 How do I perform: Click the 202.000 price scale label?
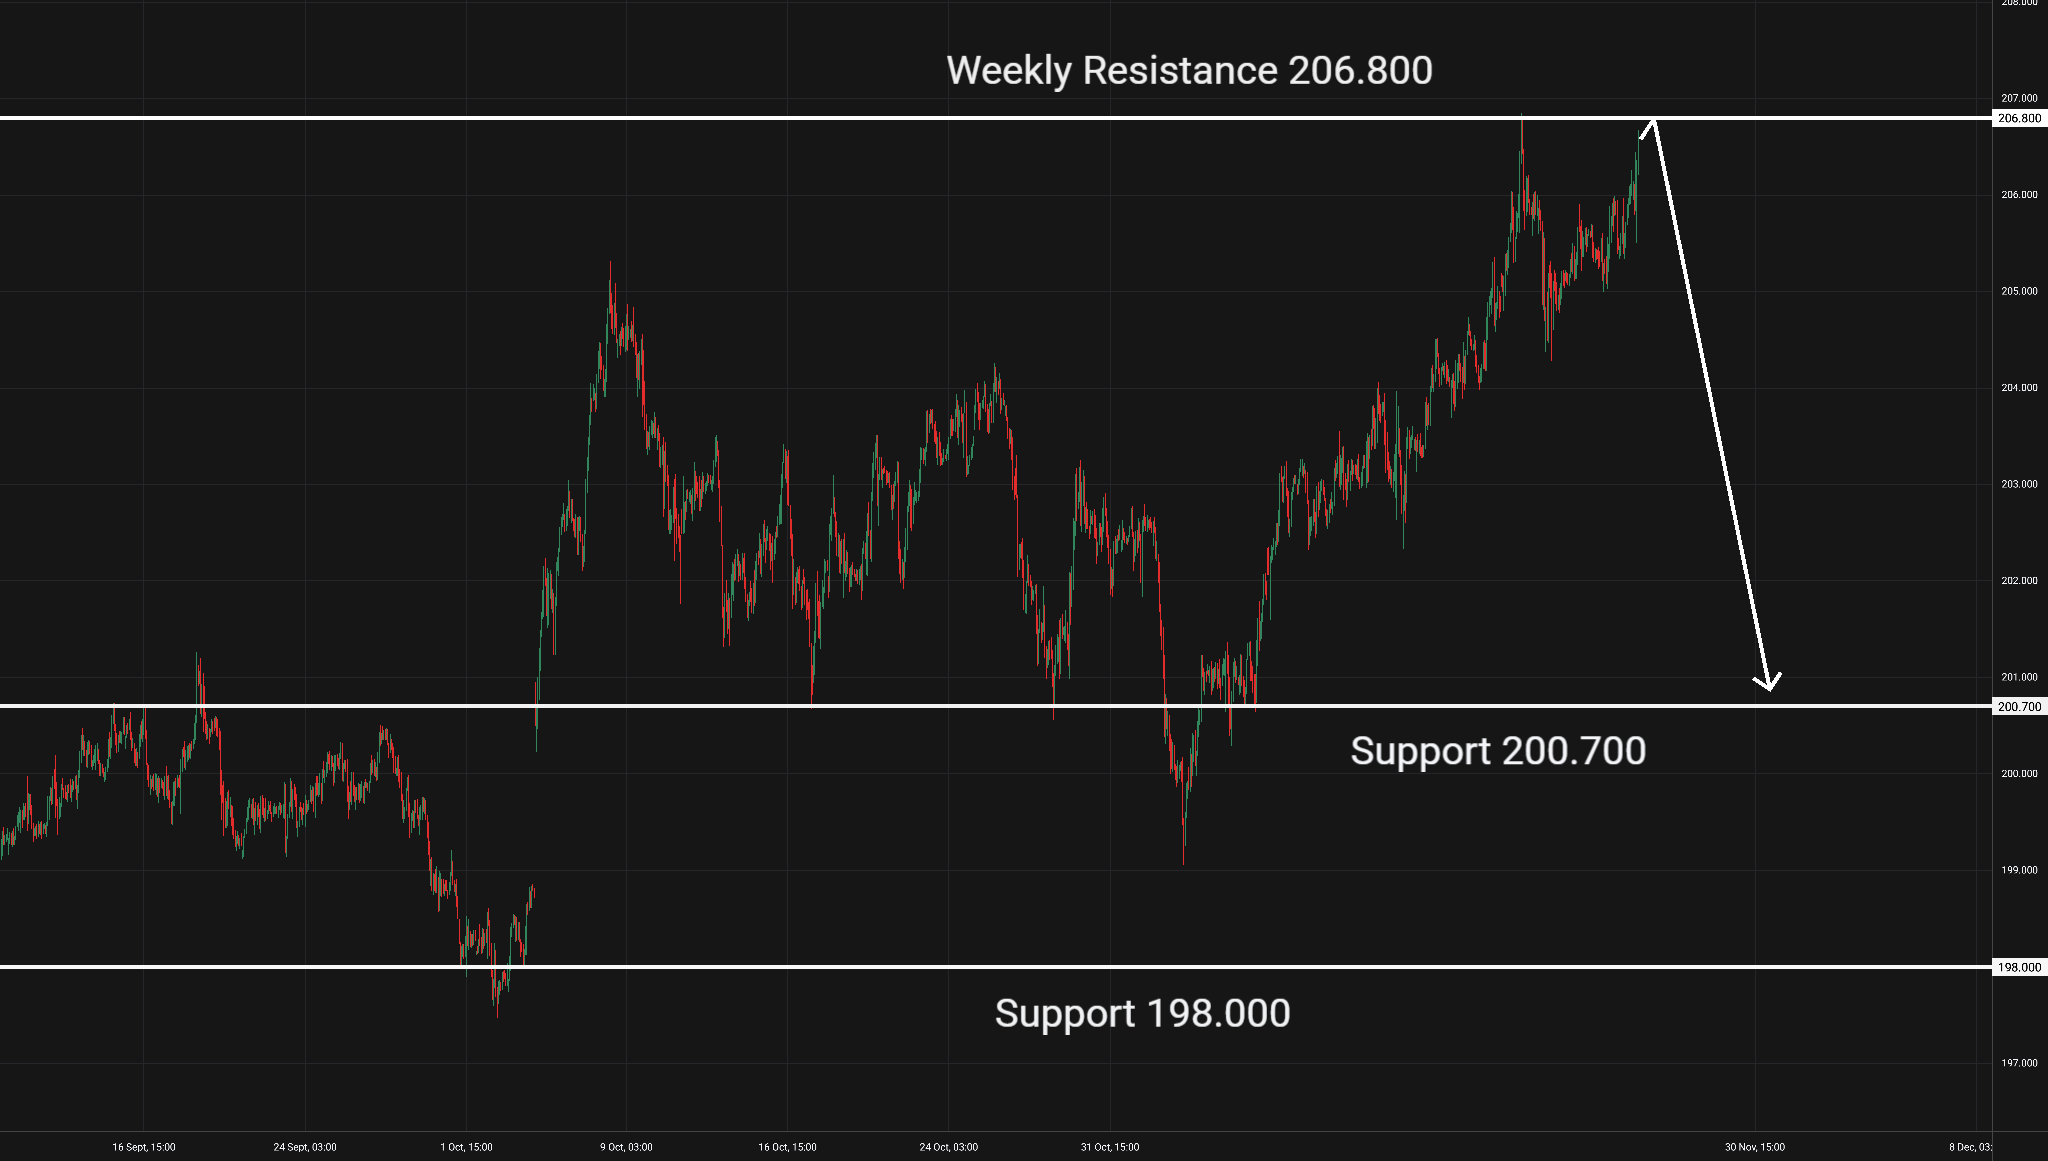point(2019,581)
